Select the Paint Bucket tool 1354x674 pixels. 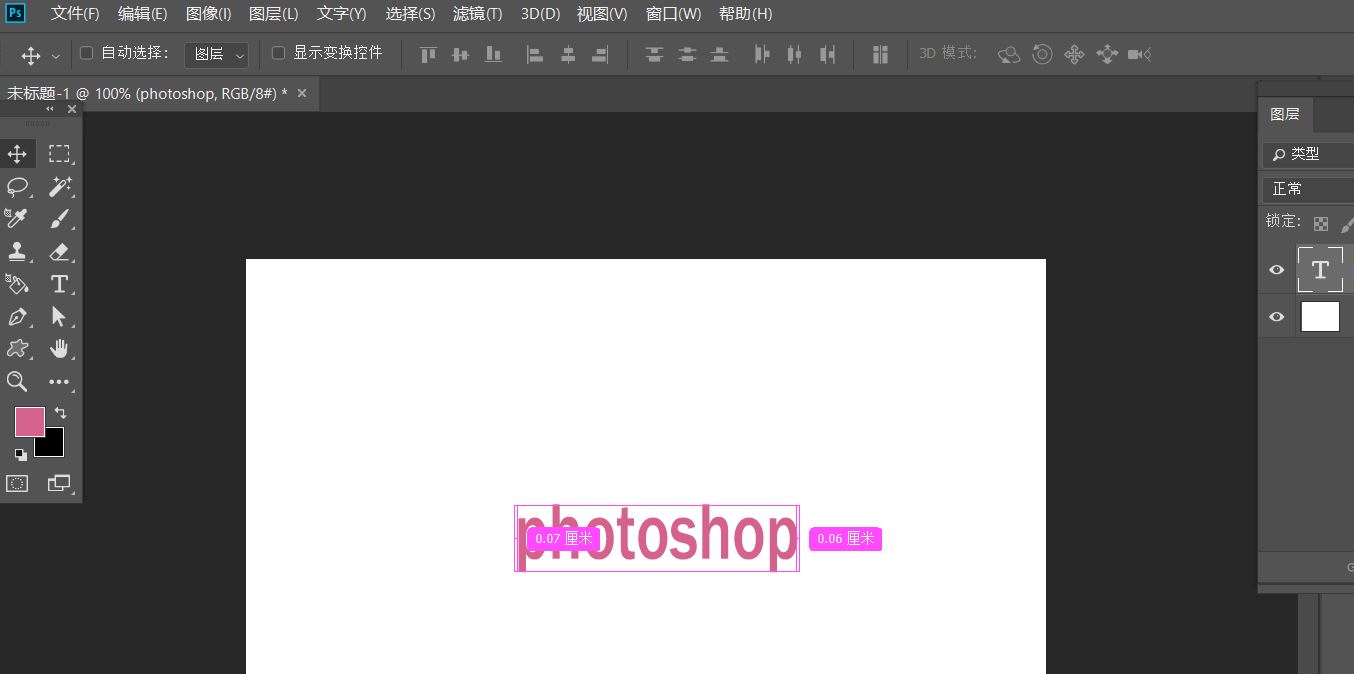click(x=17, y=284)
